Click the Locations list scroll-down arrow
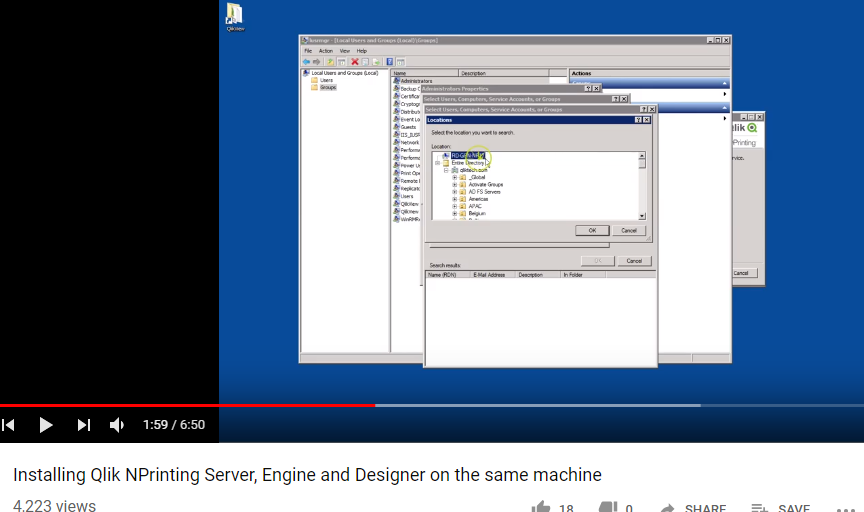Screen dimensions: 864x512 point(642,216)
